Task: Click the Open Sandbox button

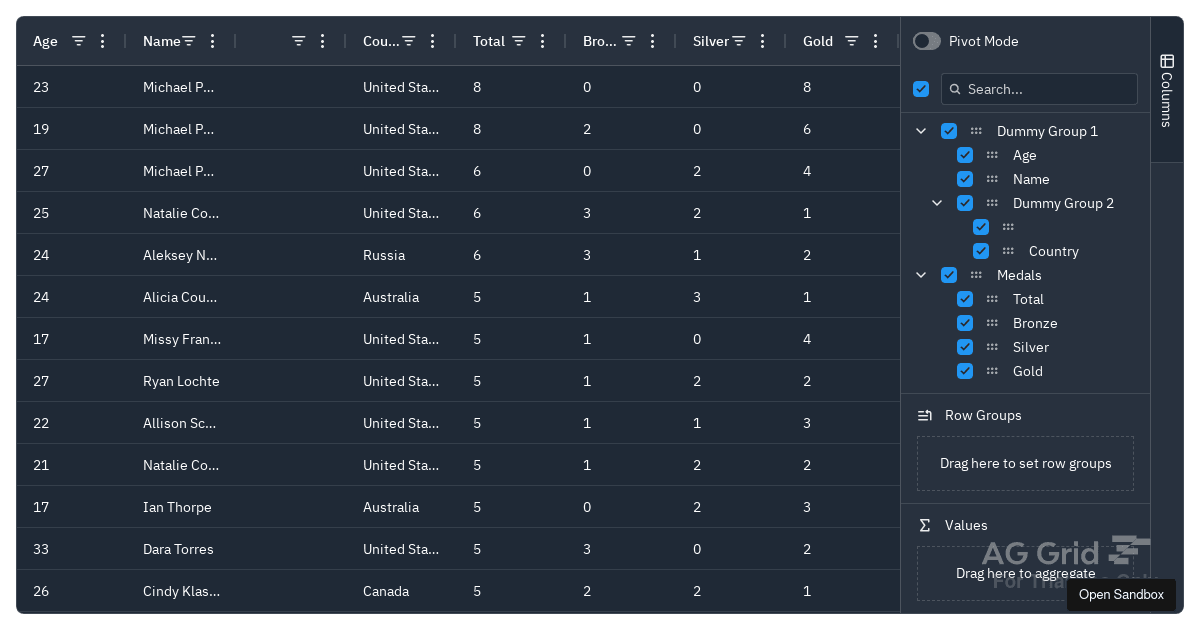Action: (x=1121, y=595)
